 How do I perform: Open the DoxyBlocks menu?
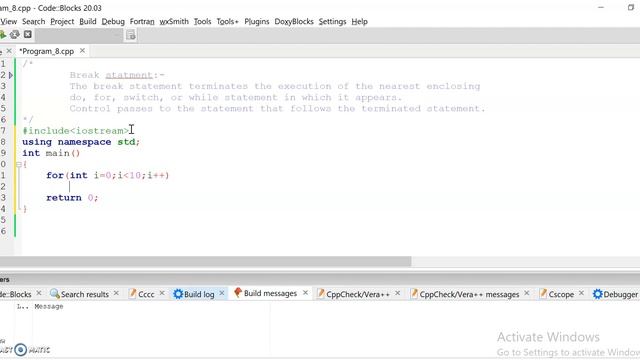[294, 22]
